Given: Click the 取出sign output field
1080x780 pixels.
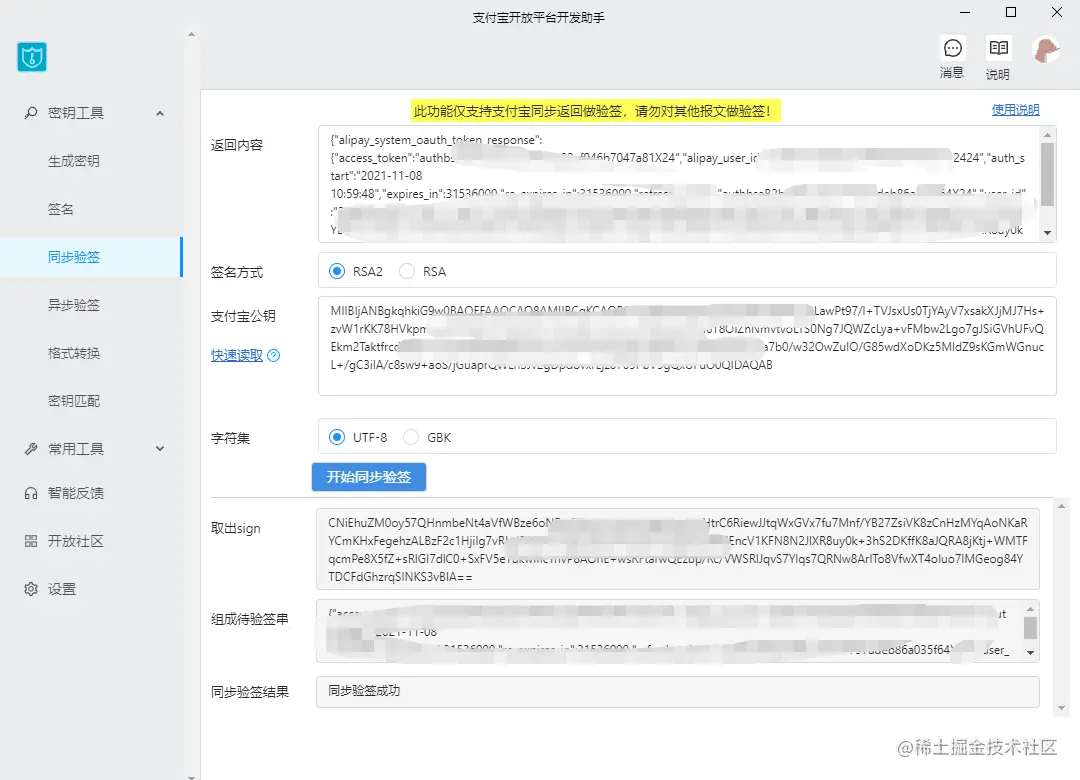Looking at the screenshot, I should click(678, 549).
